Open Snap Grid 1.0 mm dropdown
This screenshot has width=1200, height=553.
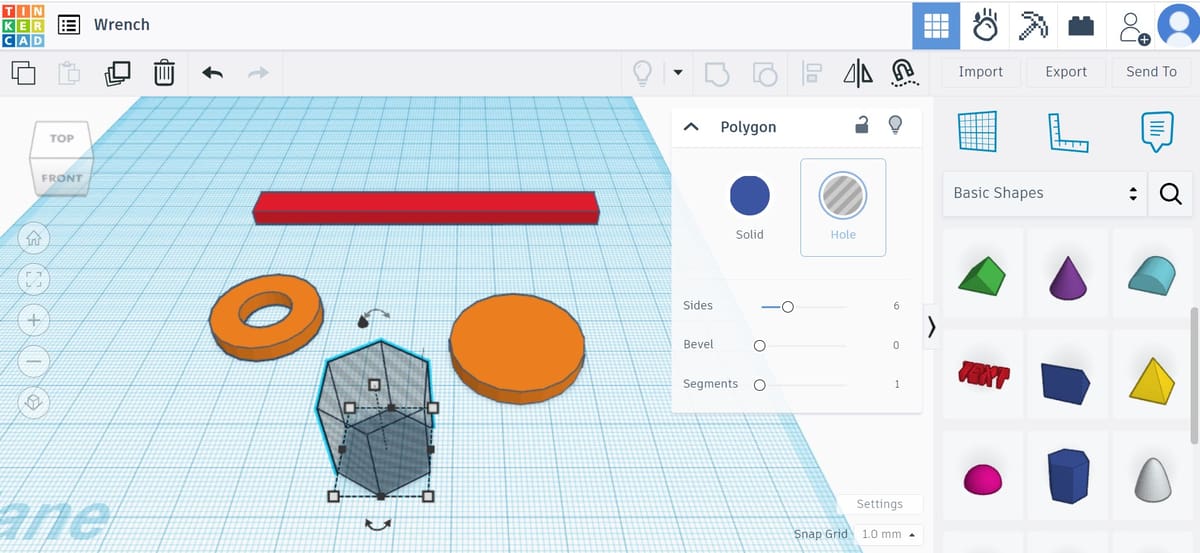tap(888, 534)
